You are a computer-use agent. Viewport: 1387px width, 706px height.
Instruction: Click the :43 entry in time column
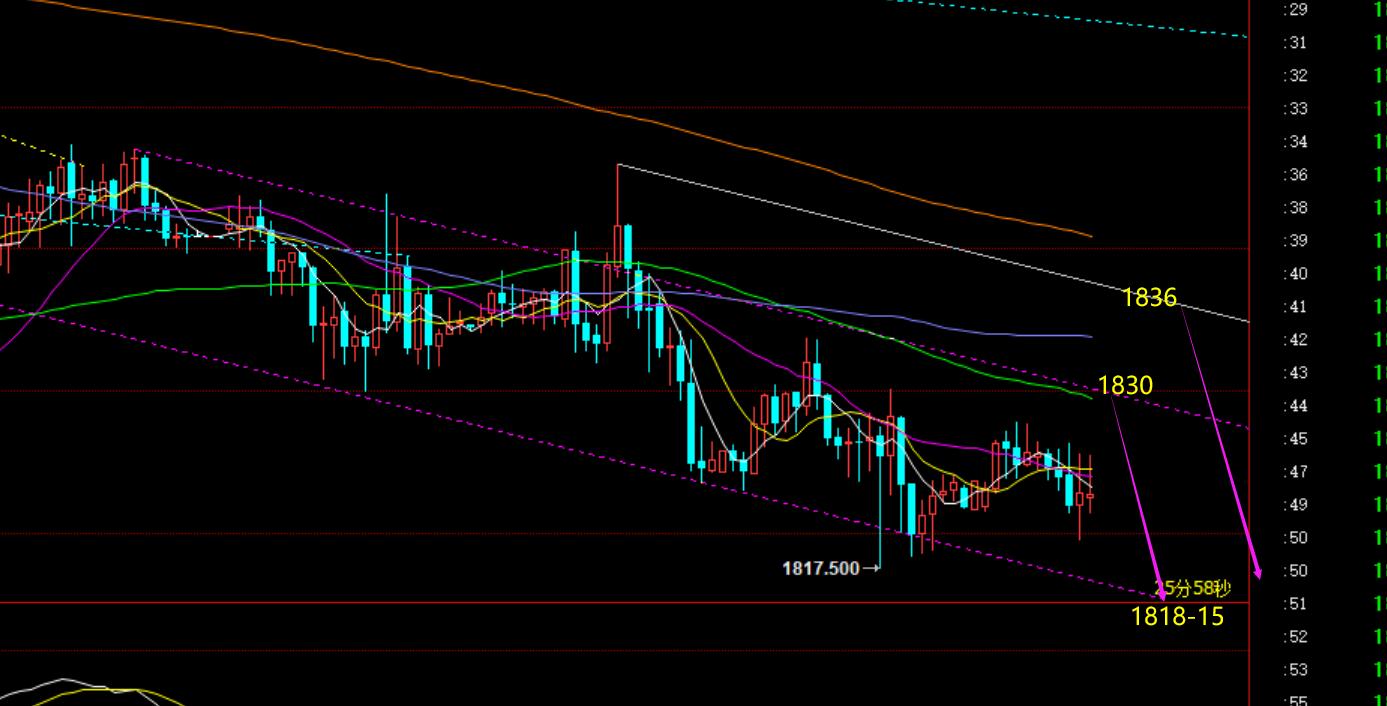pyautogui.click(x=1295, y=373)
